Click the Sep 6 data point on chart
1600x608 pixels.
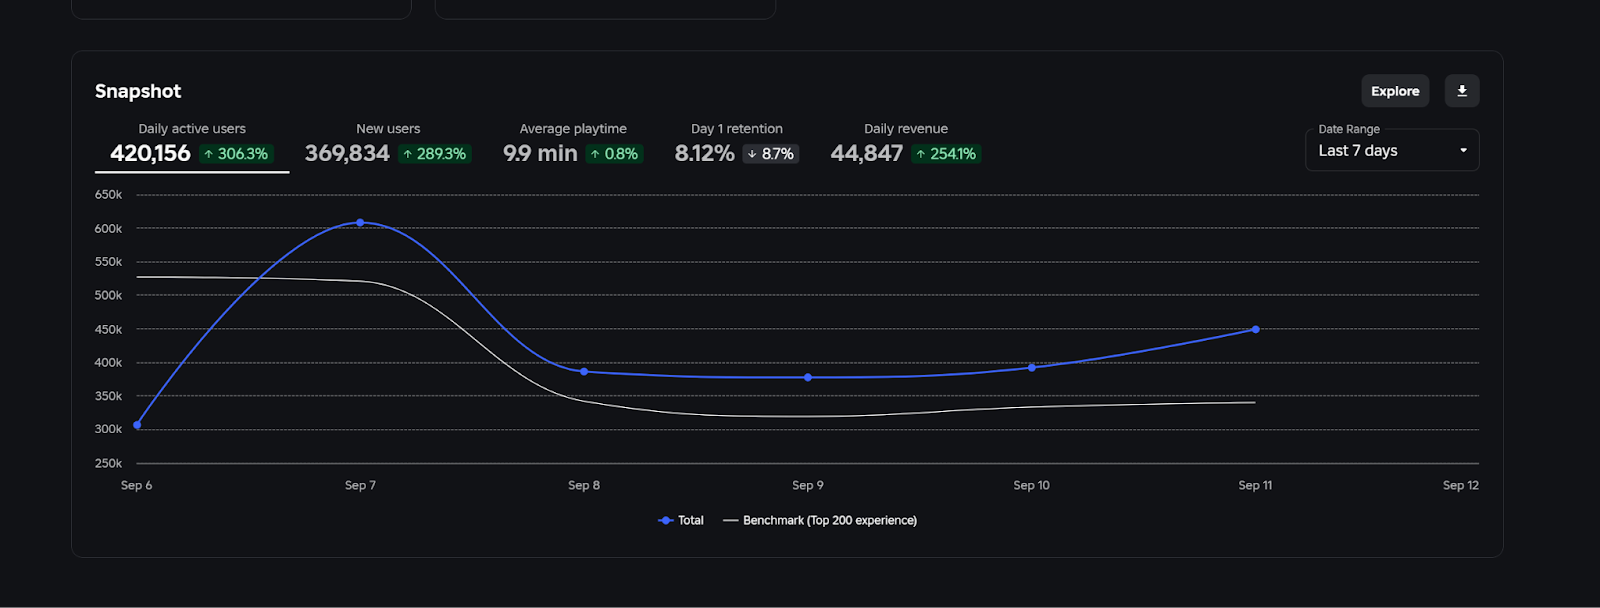(137, 425)
